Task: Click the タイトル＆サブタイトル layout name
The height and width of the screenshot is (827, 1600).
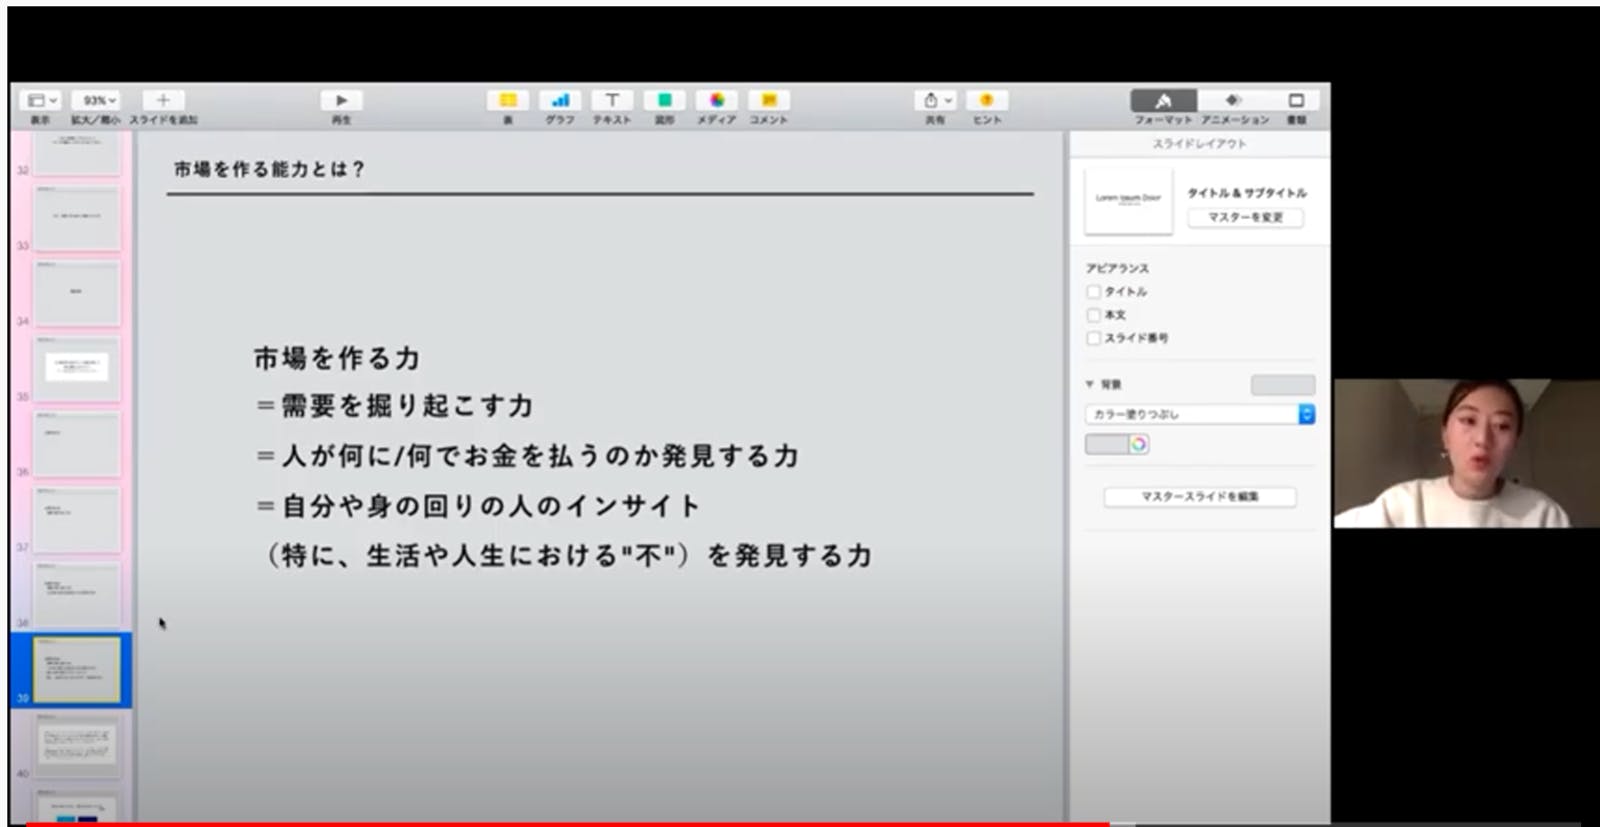Action: pyautogui.click(x=1247, y=192)
